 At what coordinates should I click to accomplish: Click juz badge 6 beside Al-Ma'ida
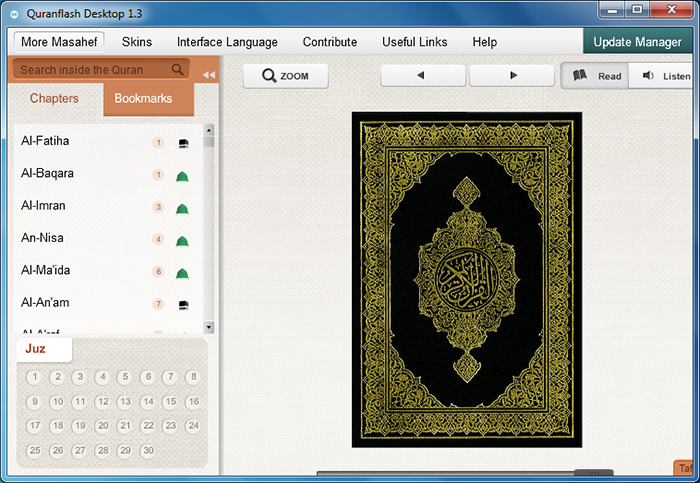tap(158, 271)
